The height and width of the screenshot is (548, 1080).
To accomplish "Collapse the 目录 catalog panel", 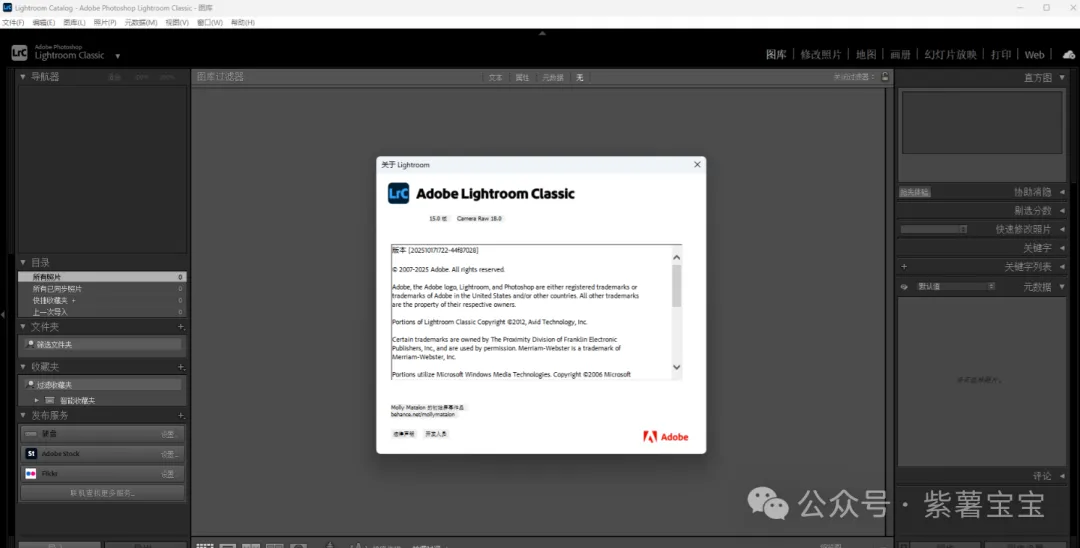I will point(23,263).
